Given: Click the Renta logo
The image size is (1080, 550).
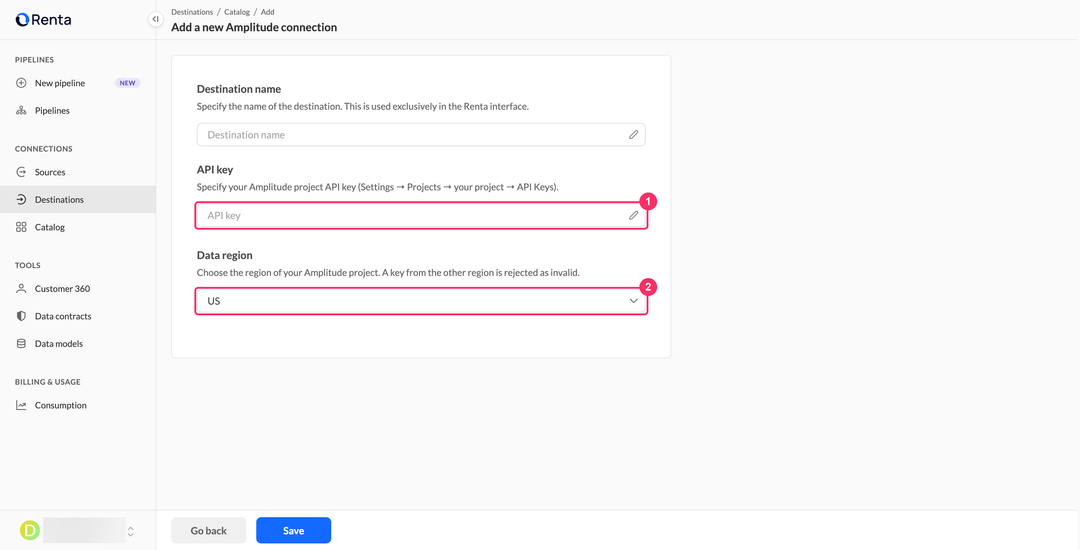Looking at the screenshot, I should tap(43, 20).
